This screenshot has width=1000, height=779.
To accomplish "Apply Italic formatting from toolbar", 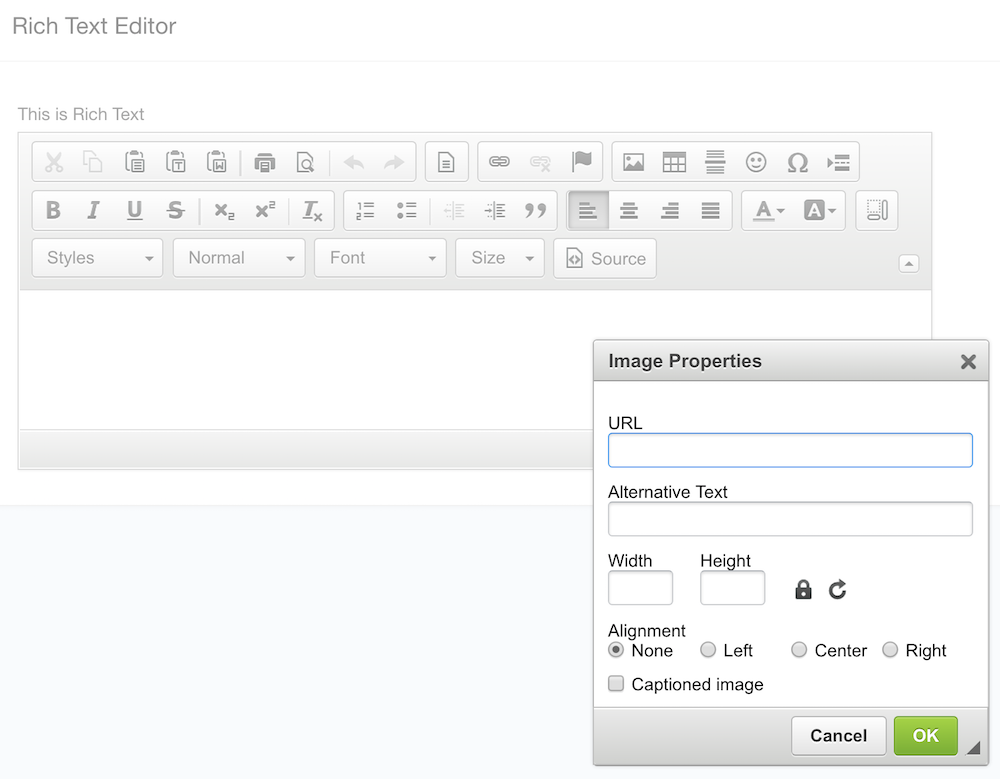I will 94,210.
